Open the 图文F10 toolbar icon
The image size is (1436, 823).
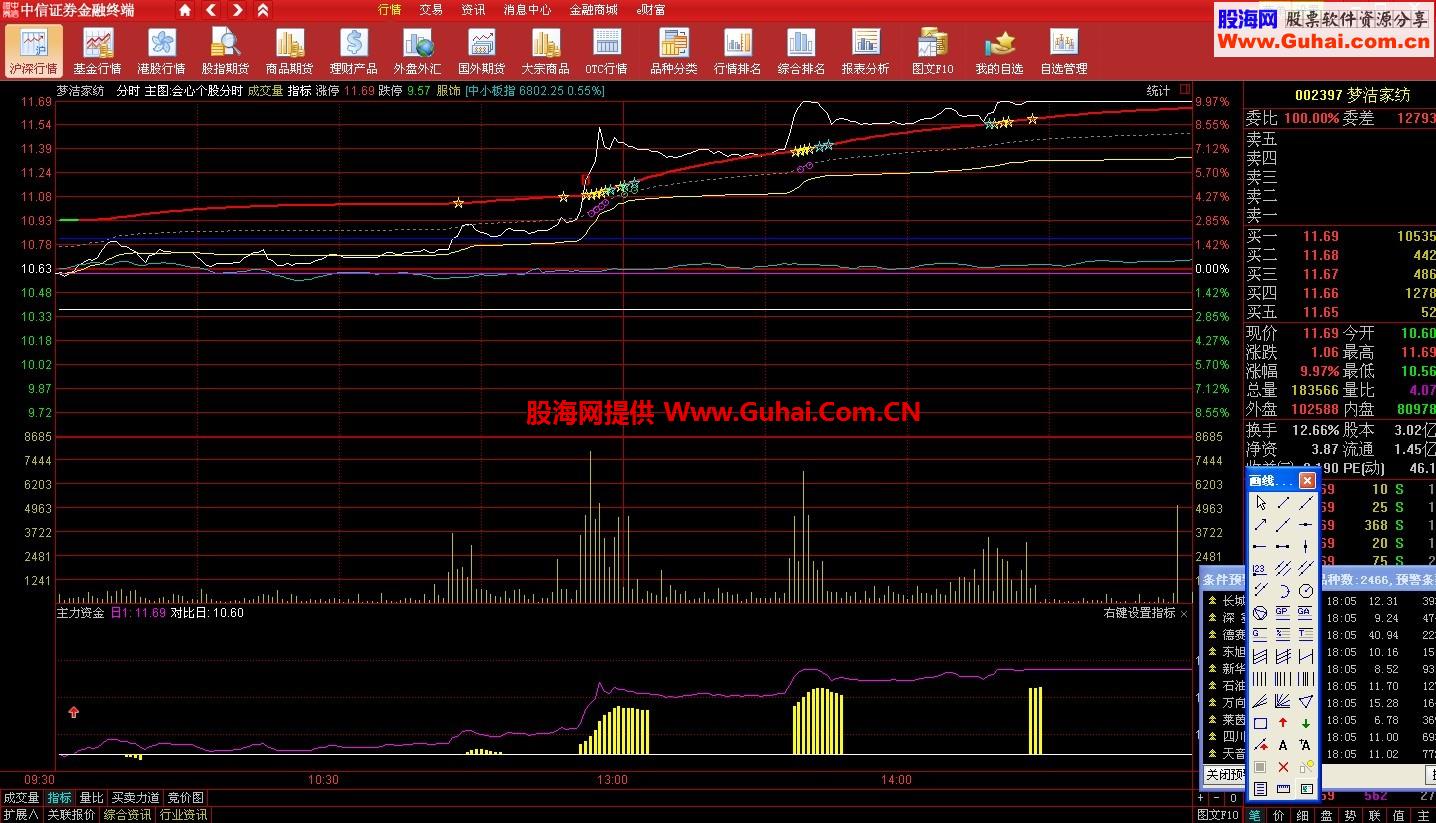tap(932, 50)
